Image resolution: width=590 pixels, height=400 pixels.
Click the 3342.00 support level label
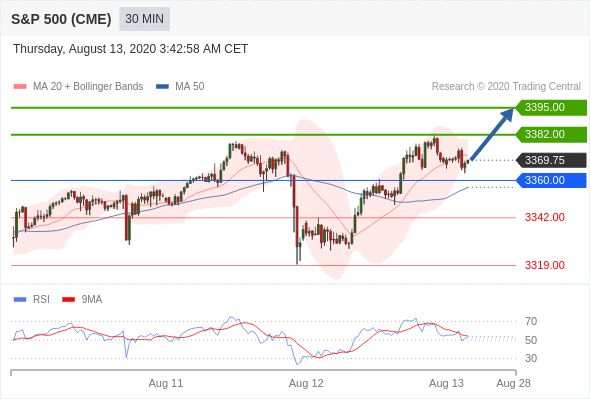(544, 217)
